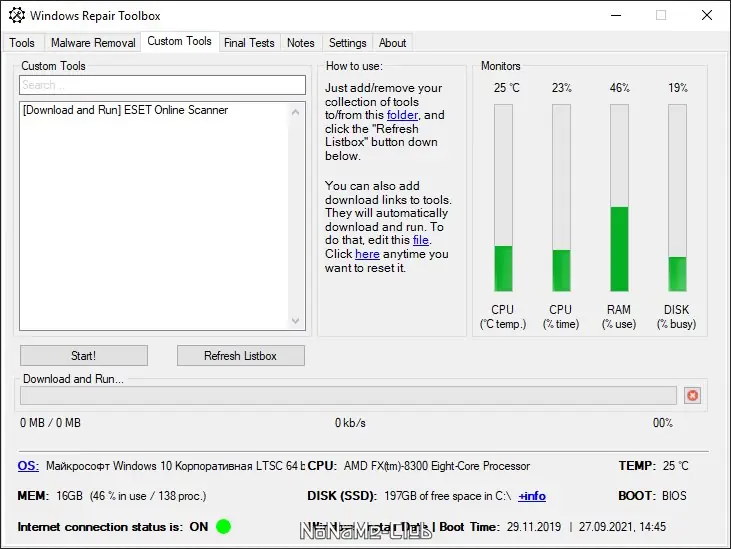Image resolution: width=731 pixels, height=549 pixels.
Task: Click the listbox scroll down arrow
Action: 295,321
